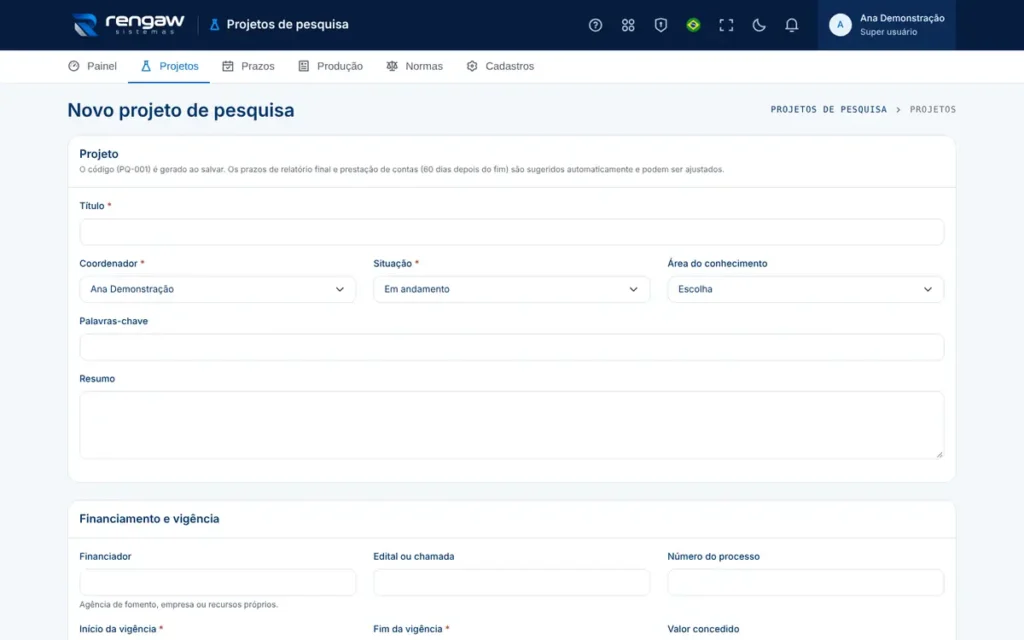
Task: Open the Área do conhecimento dropdown
Action: [805, 289]
